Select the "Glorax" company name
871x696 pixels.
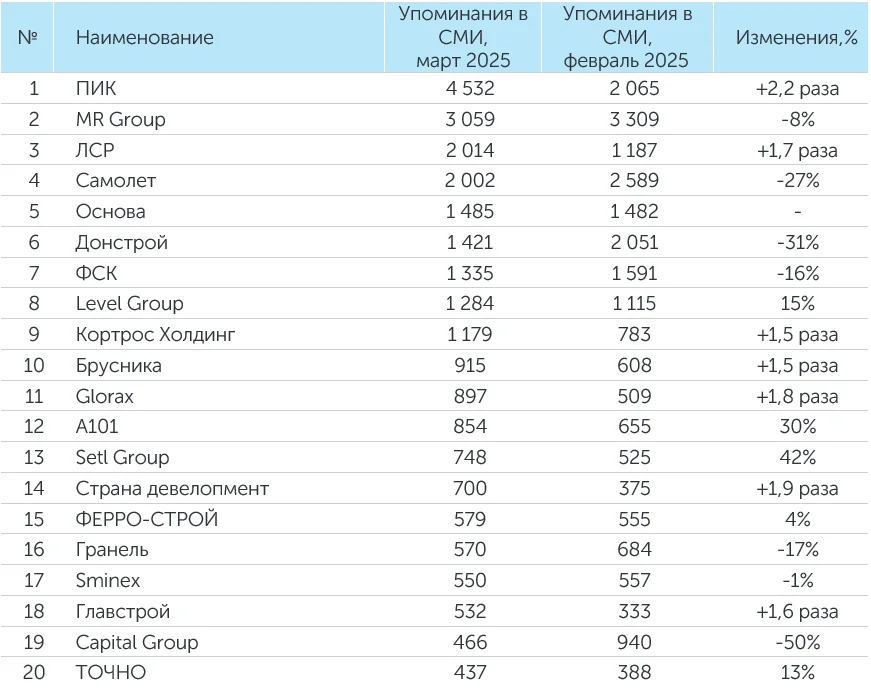[x=104, y=397]
